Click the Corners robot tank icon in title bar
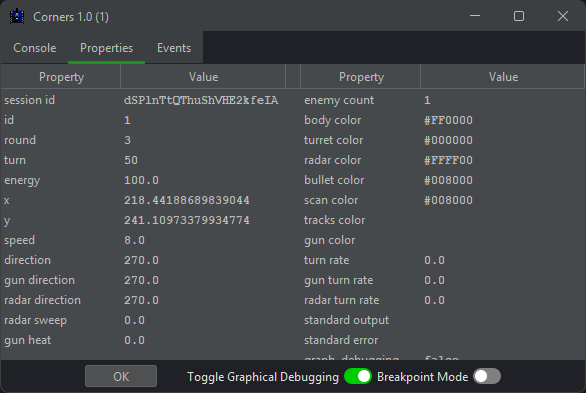 pos(17,17)
